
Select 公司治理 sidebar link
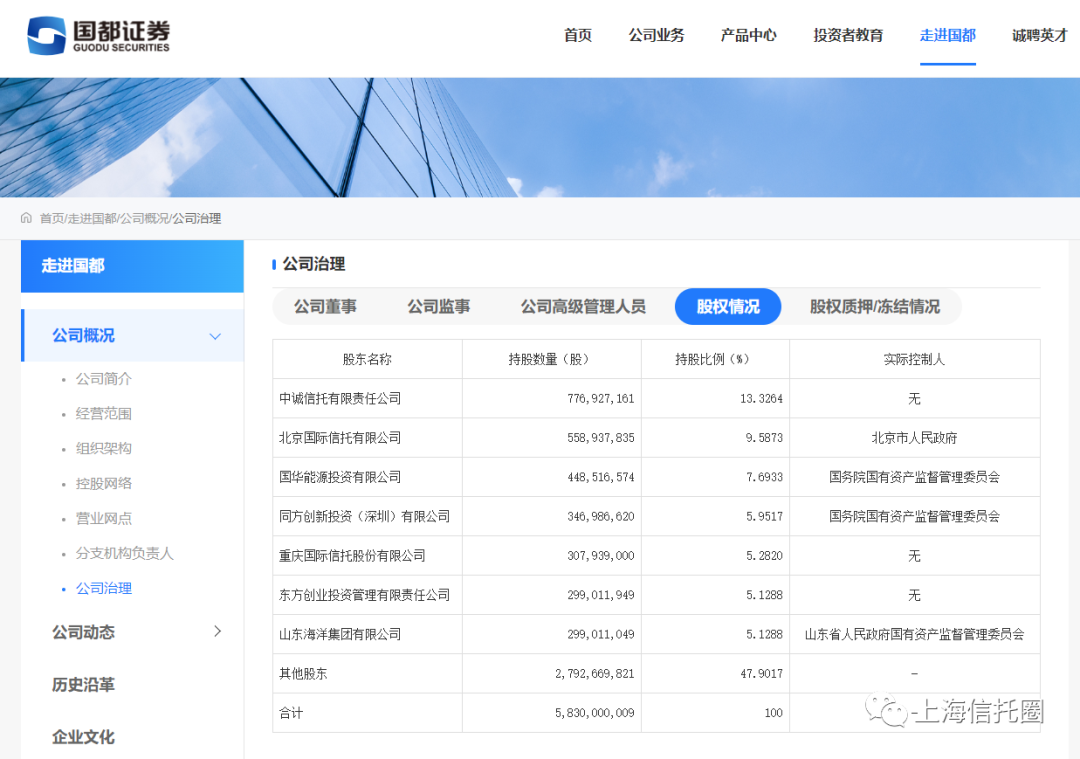tap(103, 588)
